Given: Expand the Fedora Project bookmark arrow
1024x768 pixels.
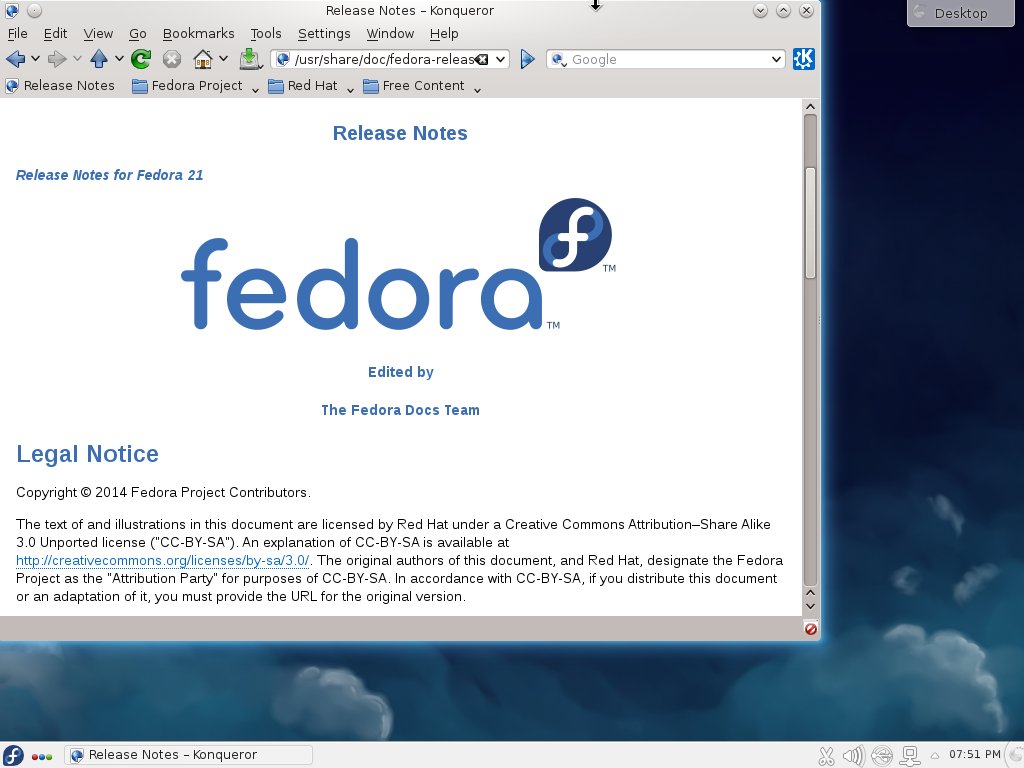Looking at the screenshot, I should [x=255, y=89].
